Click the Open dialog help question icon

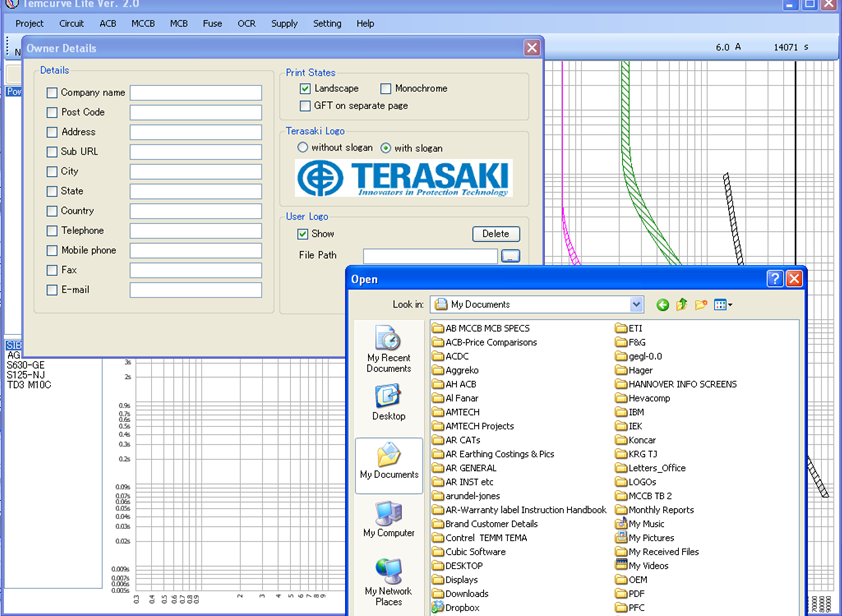(774, 279)
